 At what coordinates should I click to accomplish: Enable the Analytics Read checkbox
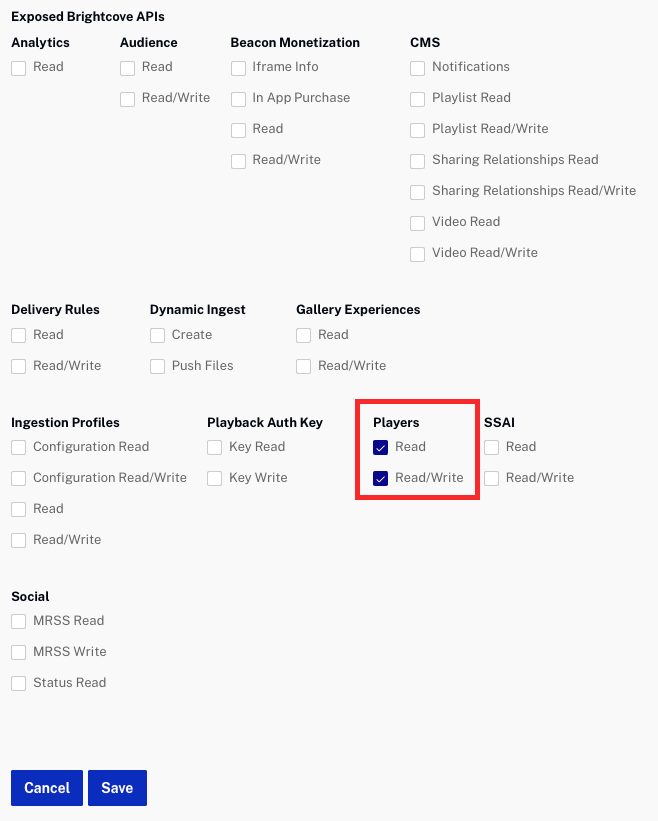click(19, 68)
